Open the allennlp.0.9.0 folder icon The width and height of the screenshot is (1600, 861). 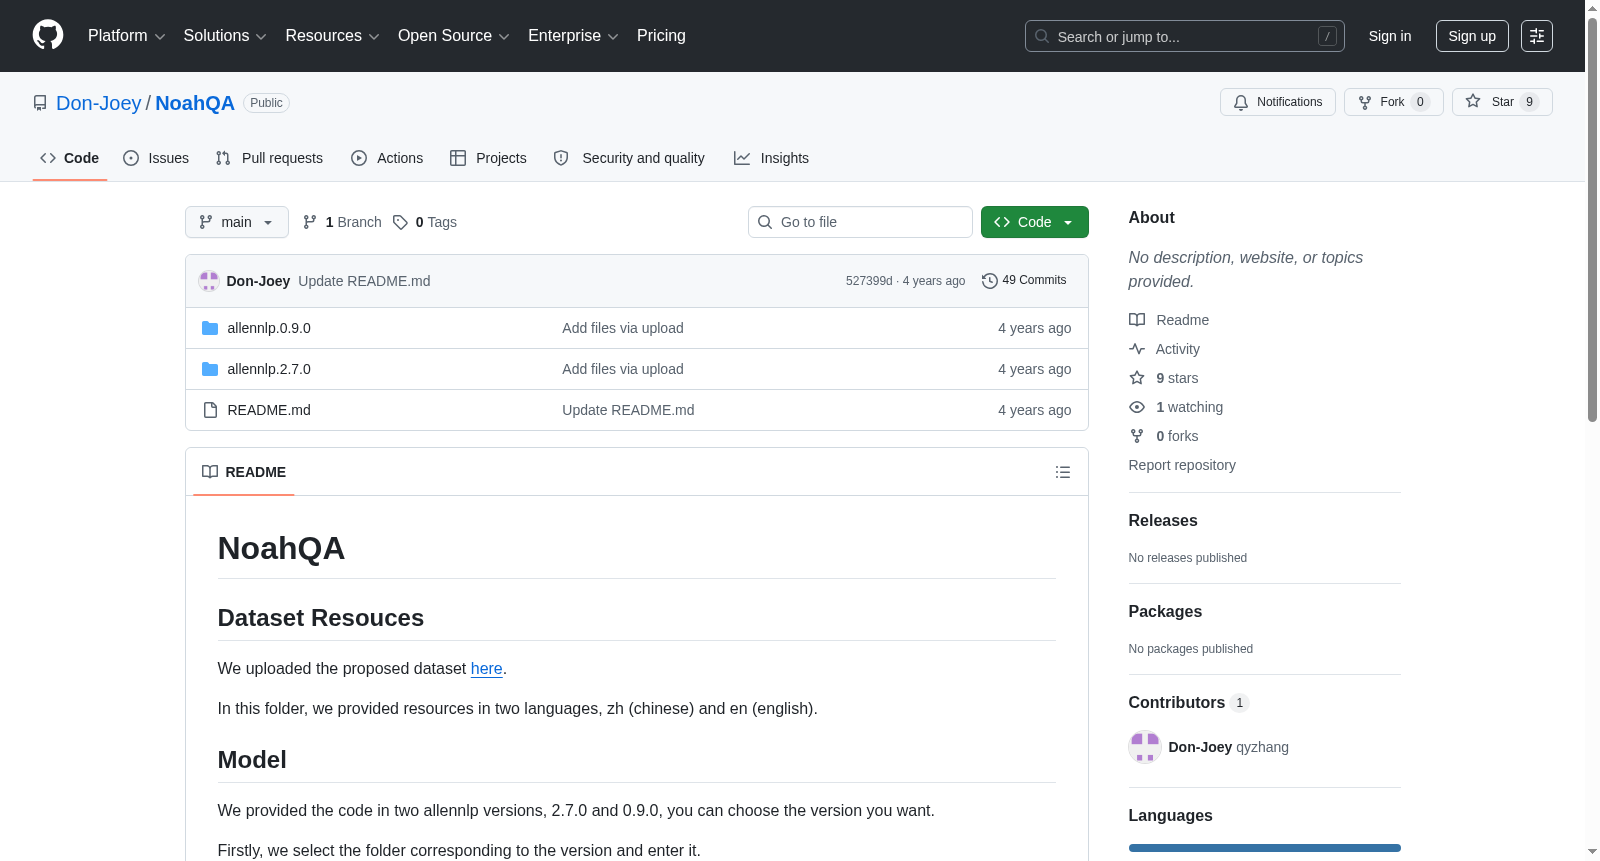pyautogui.click(x=210, y=328)
